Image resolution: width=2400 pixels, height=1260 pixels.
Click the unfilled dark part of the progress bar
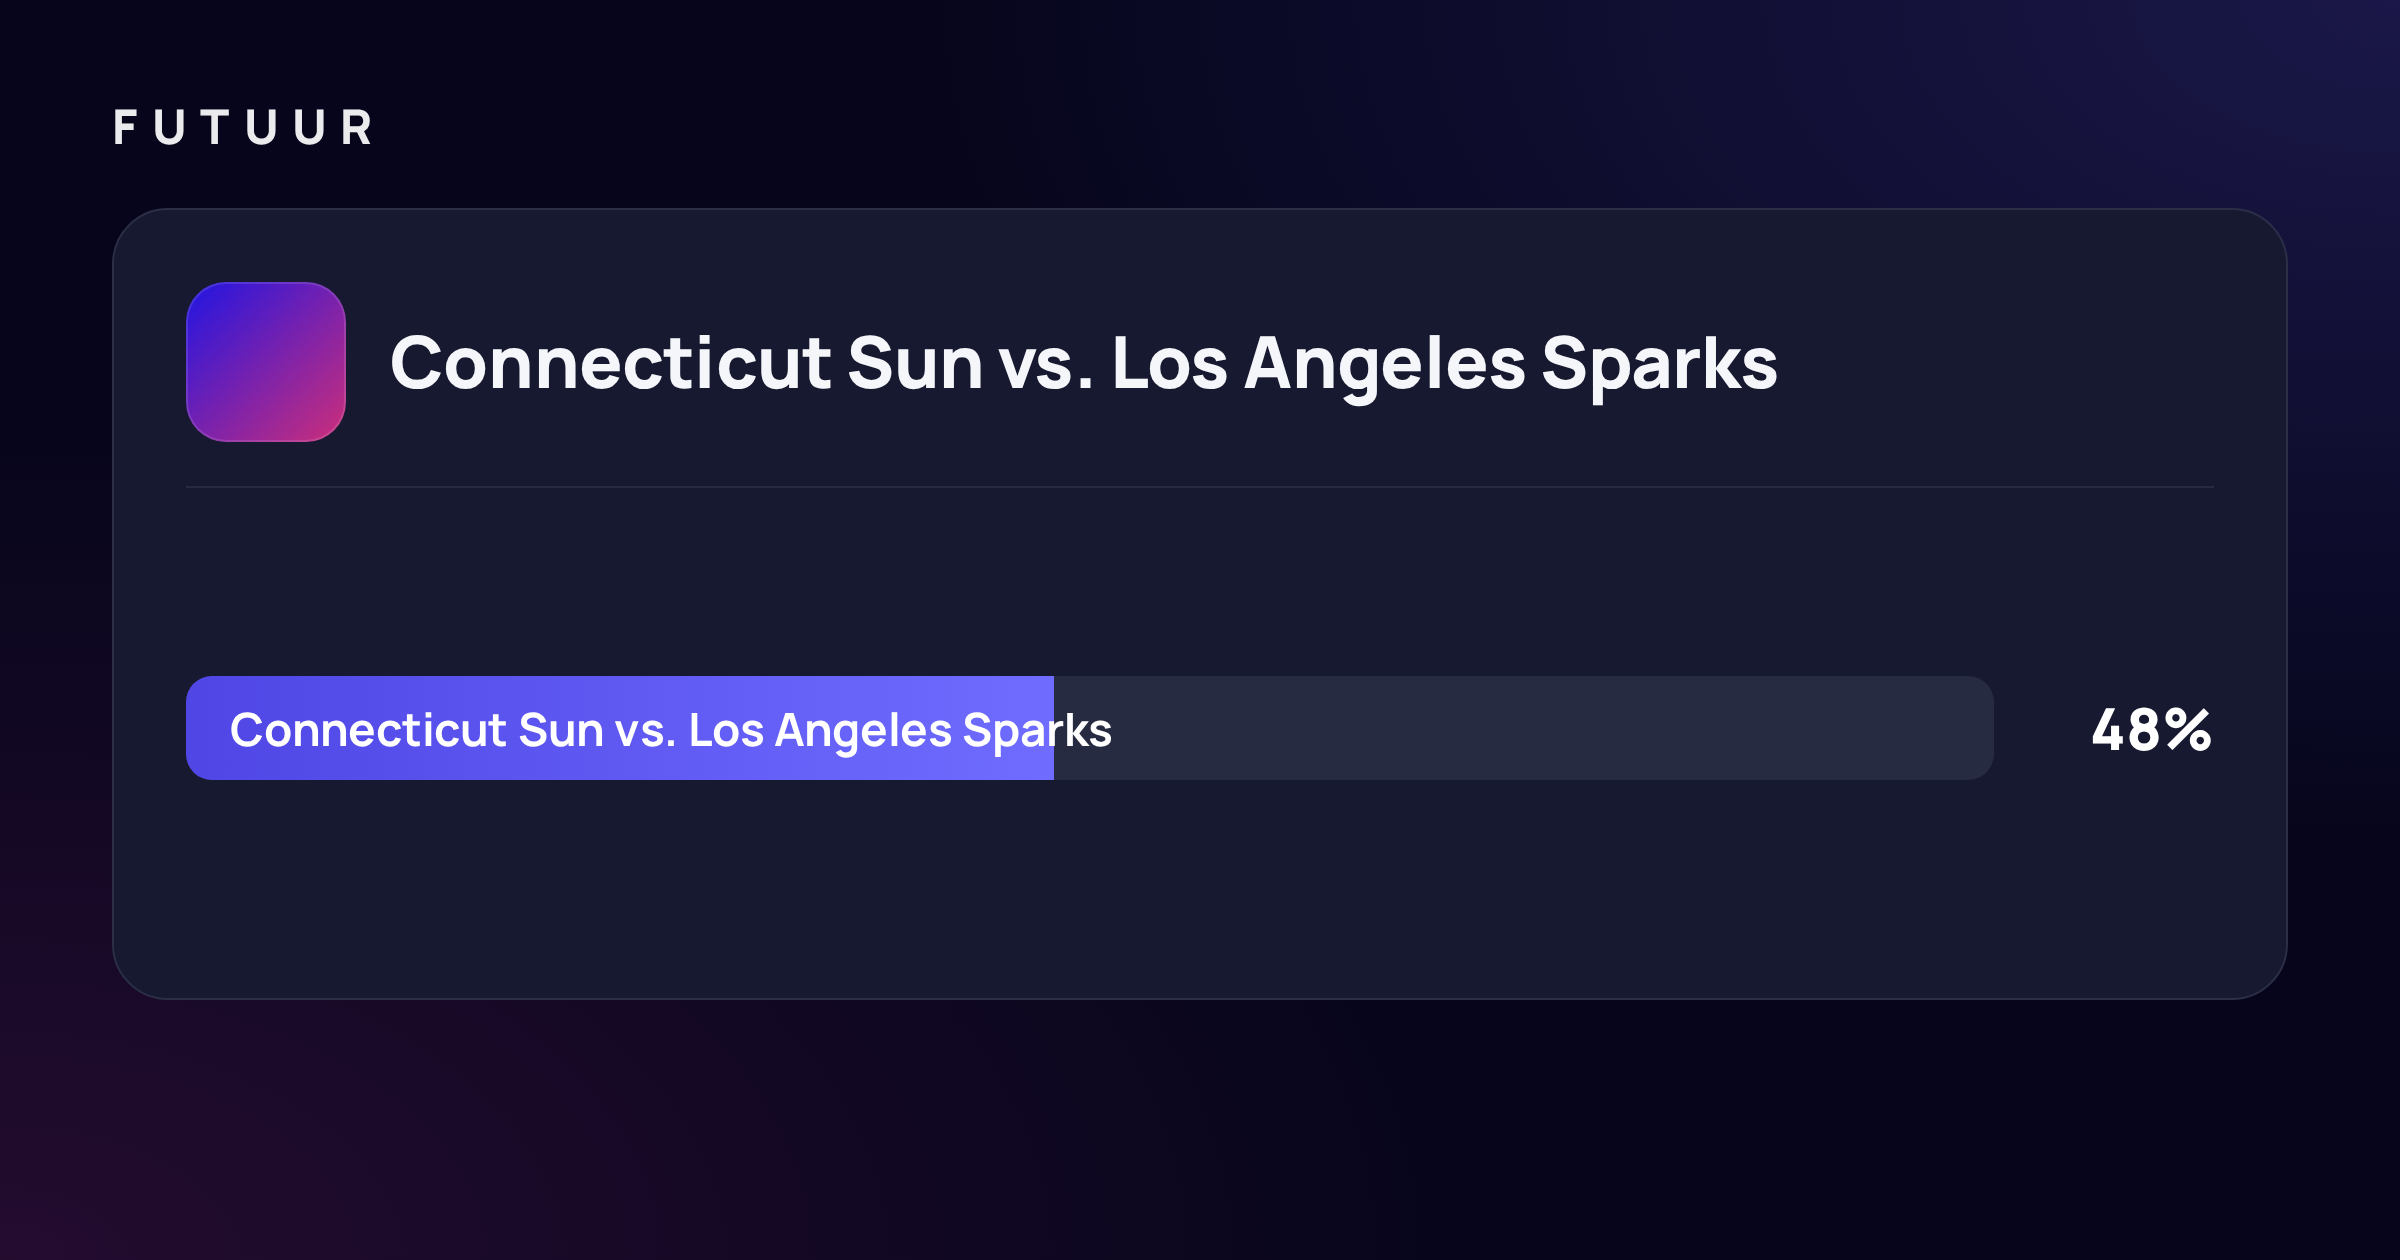click(1524, 728)
